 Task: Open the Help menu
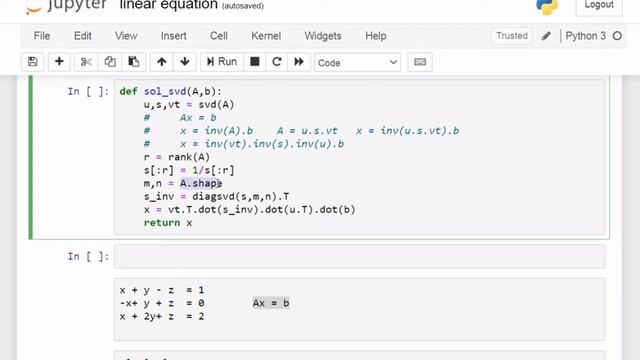click(376, 36)
